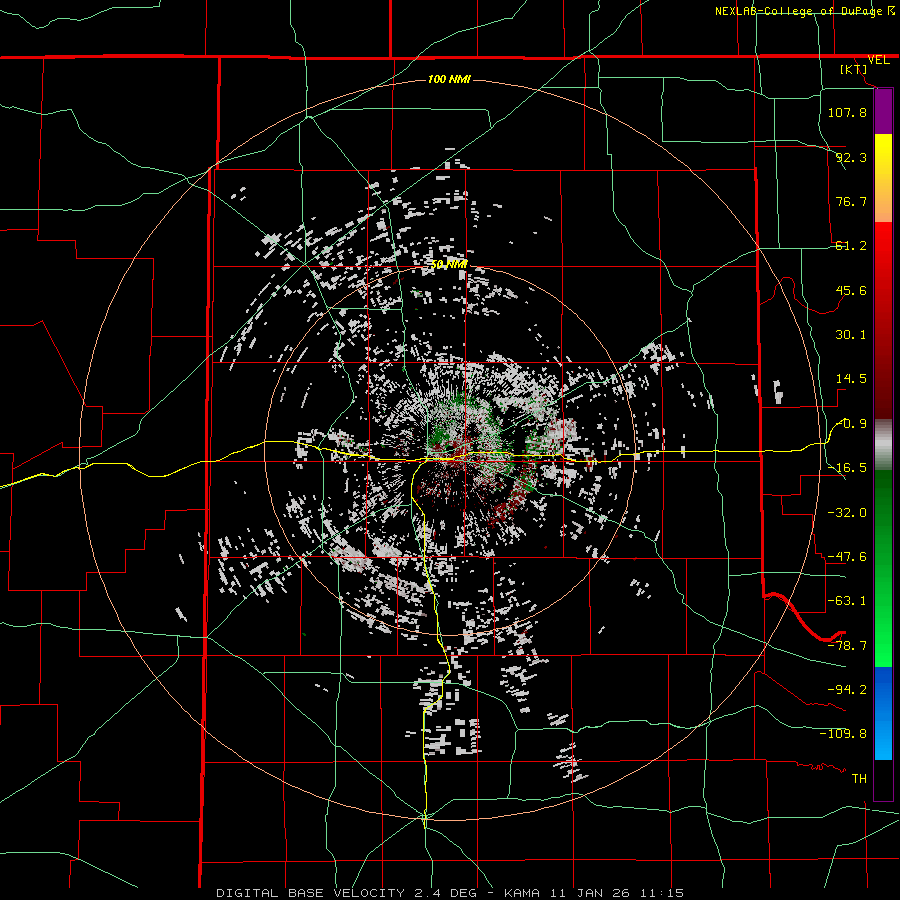Viewport: 900px width, 900px height.
Task: Select the -78.7 velocity scale value
Action: click(847, 646)
